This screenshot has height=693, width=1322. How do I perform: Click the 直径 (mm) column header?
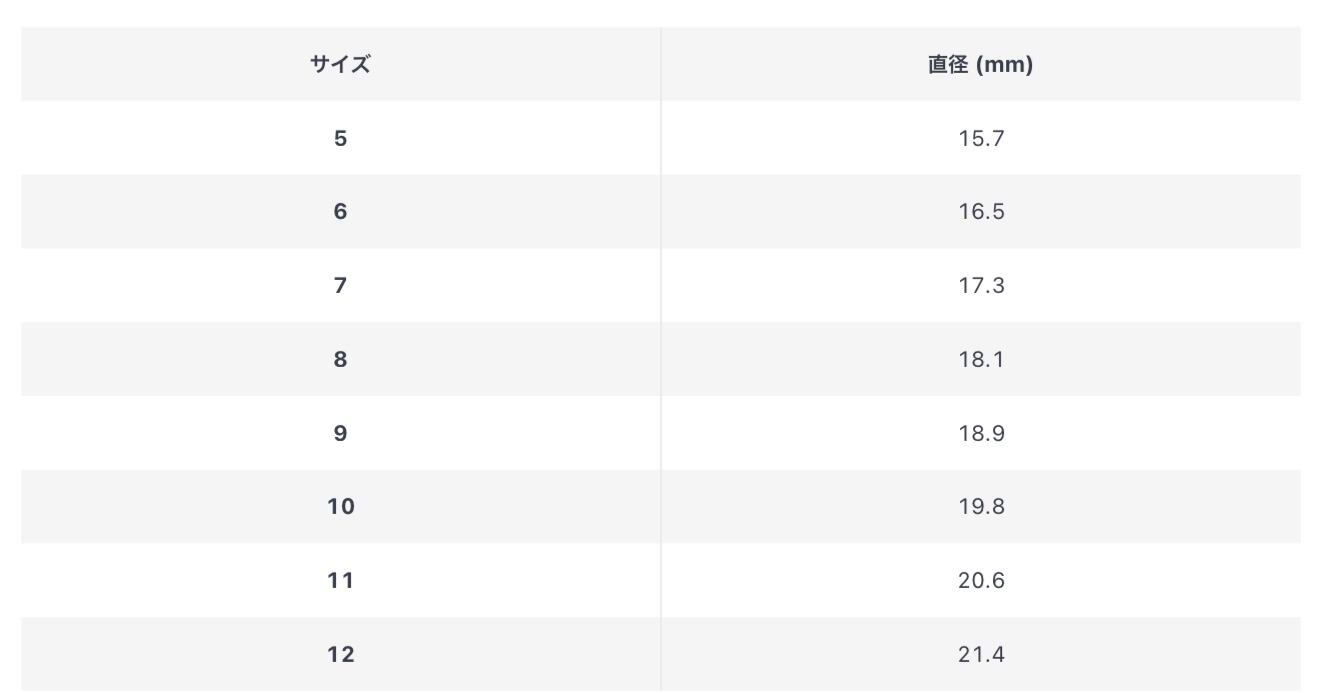pos(980,65)
